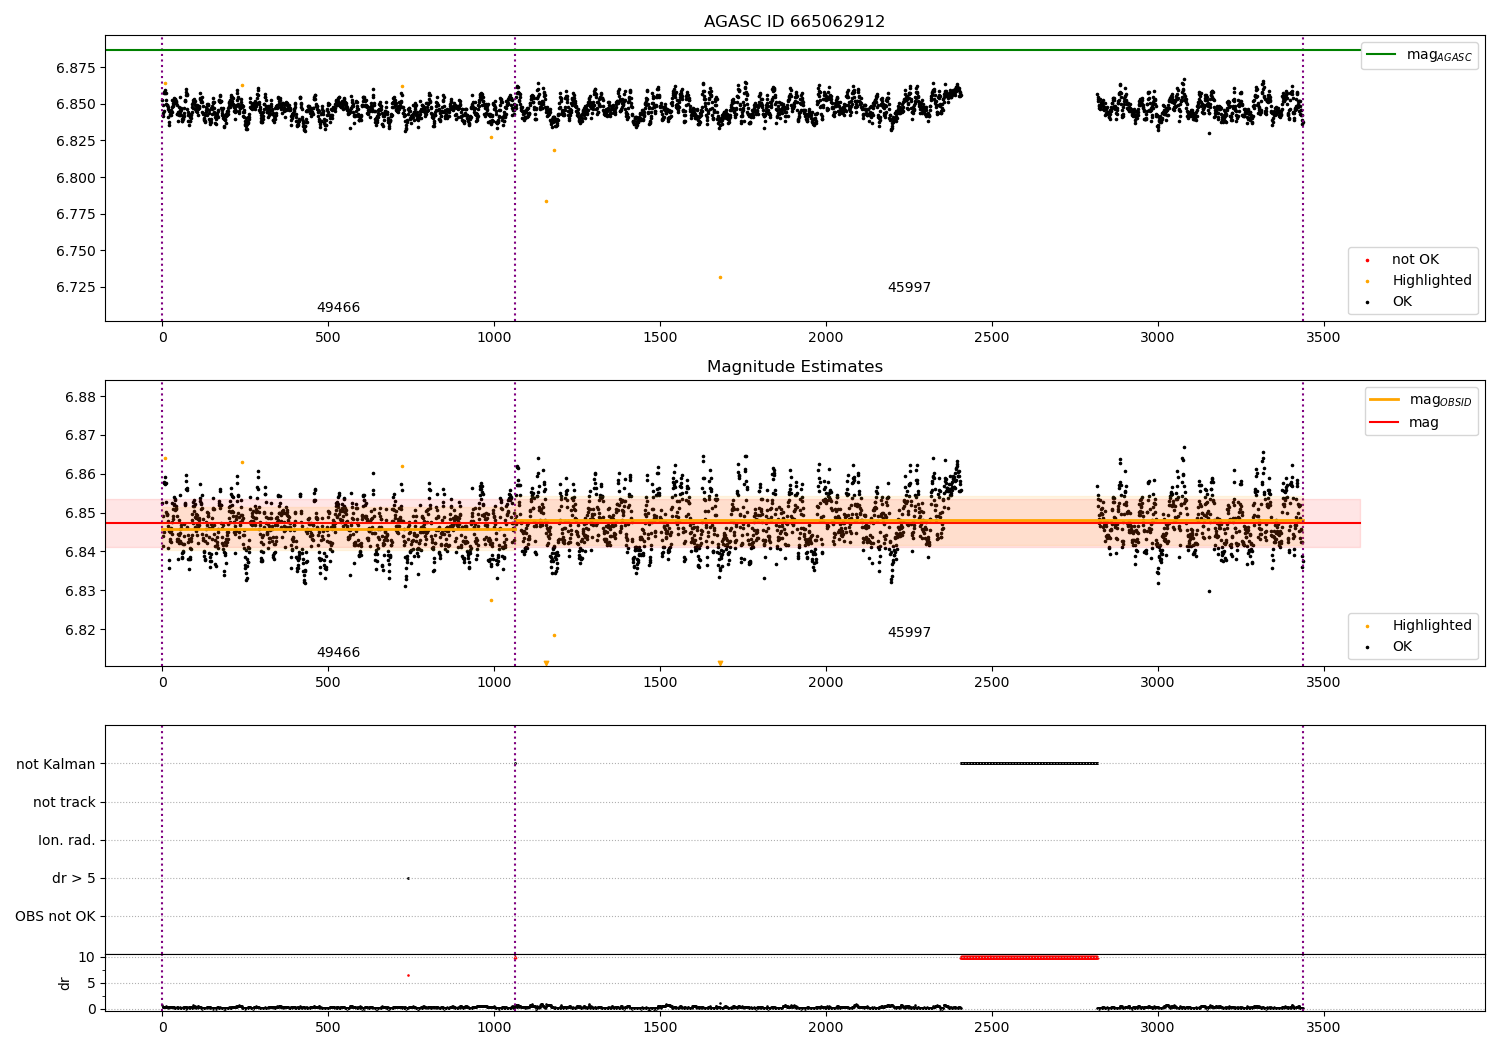Viewport: 1500px width, 1050px height.
Task: Click the black 'not Kalman' flagged segment
Action: [x=1029, y=764]
